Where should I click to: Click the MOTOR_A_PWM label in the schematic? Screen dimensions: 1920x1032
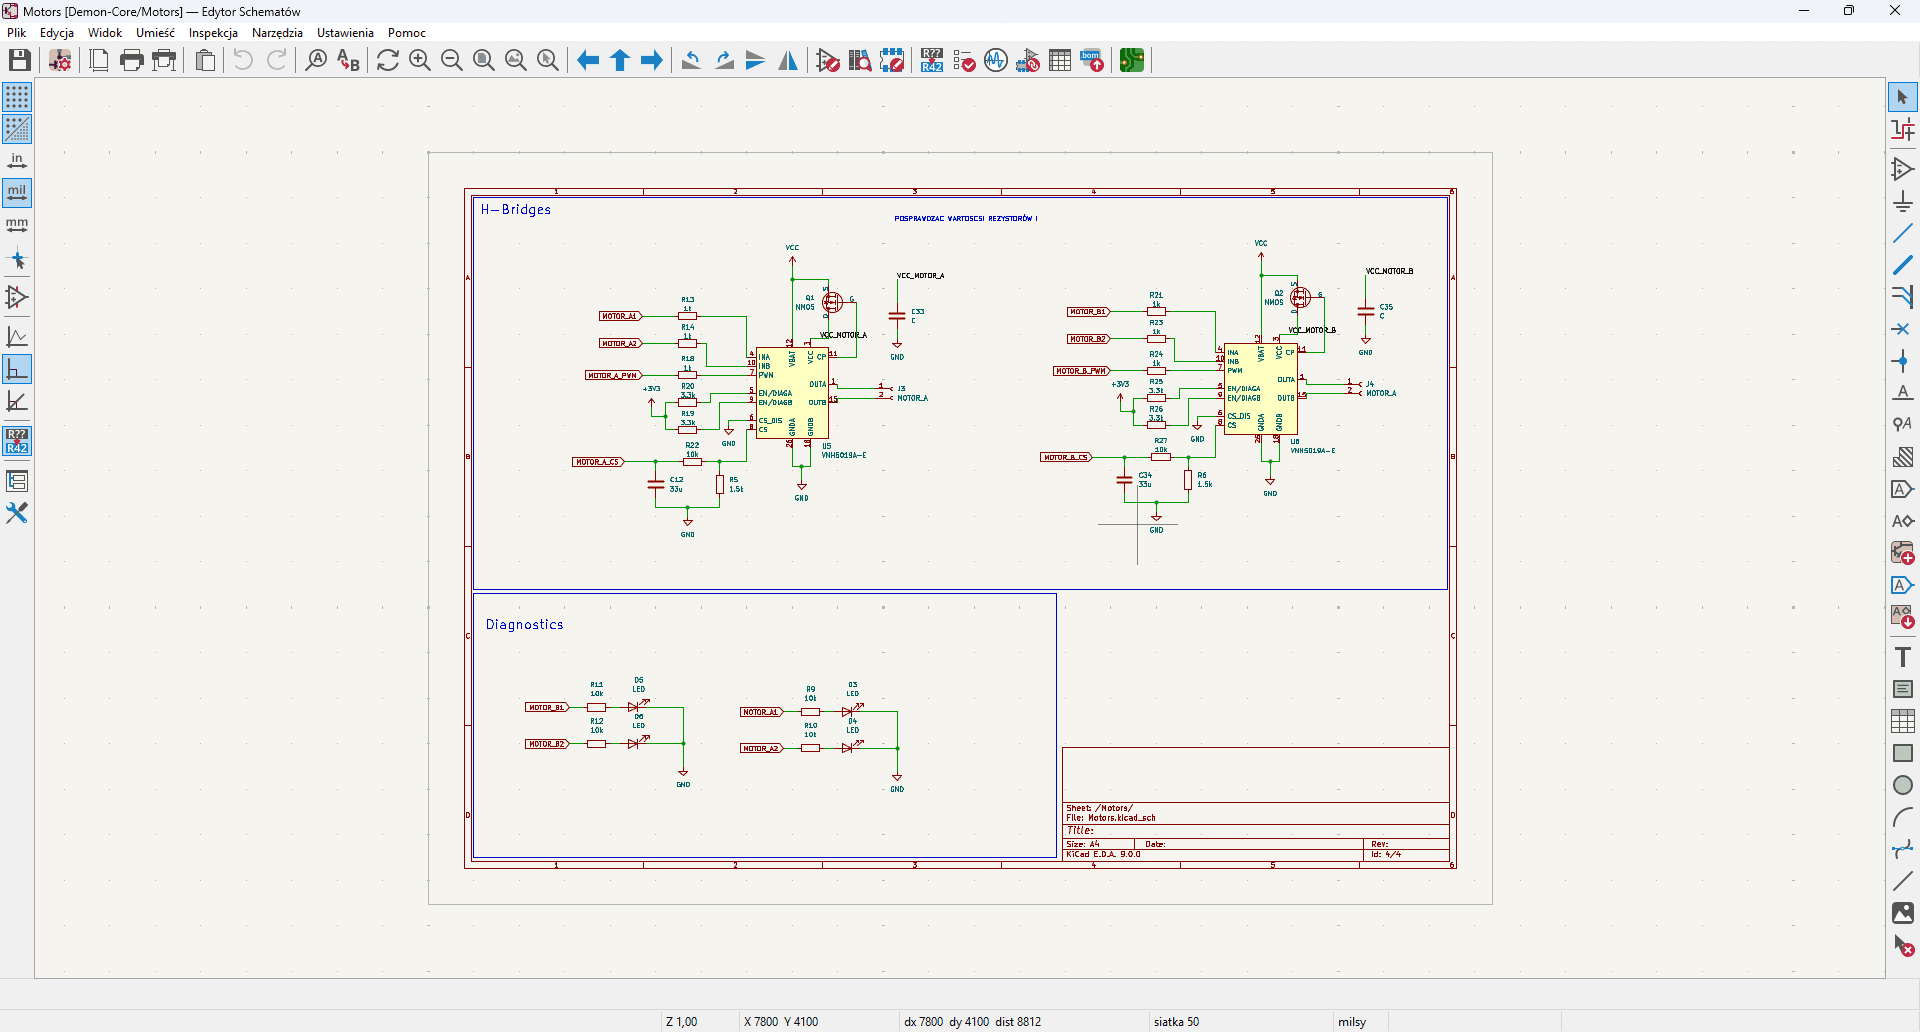coord(613,376)
